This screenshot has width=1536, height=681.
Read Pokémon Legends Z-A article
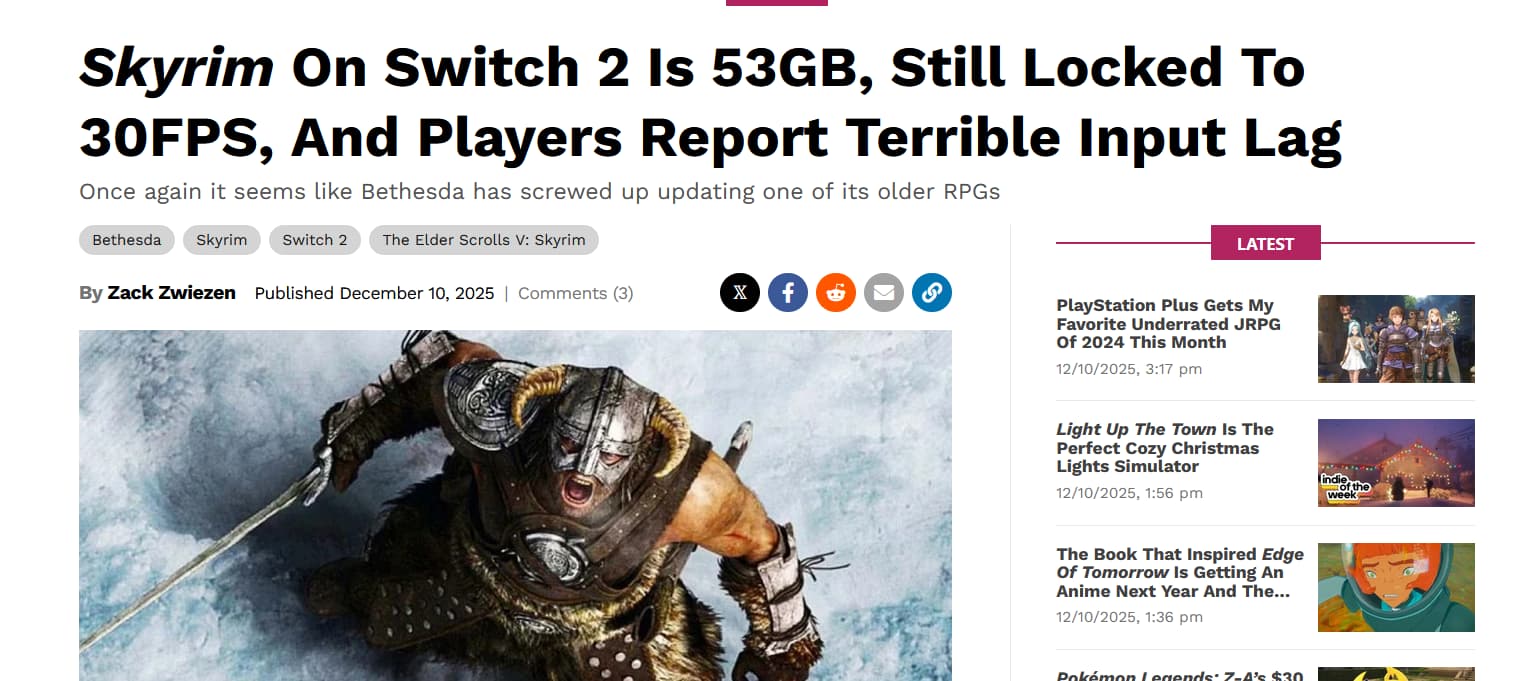click(x=1180, y=675)
